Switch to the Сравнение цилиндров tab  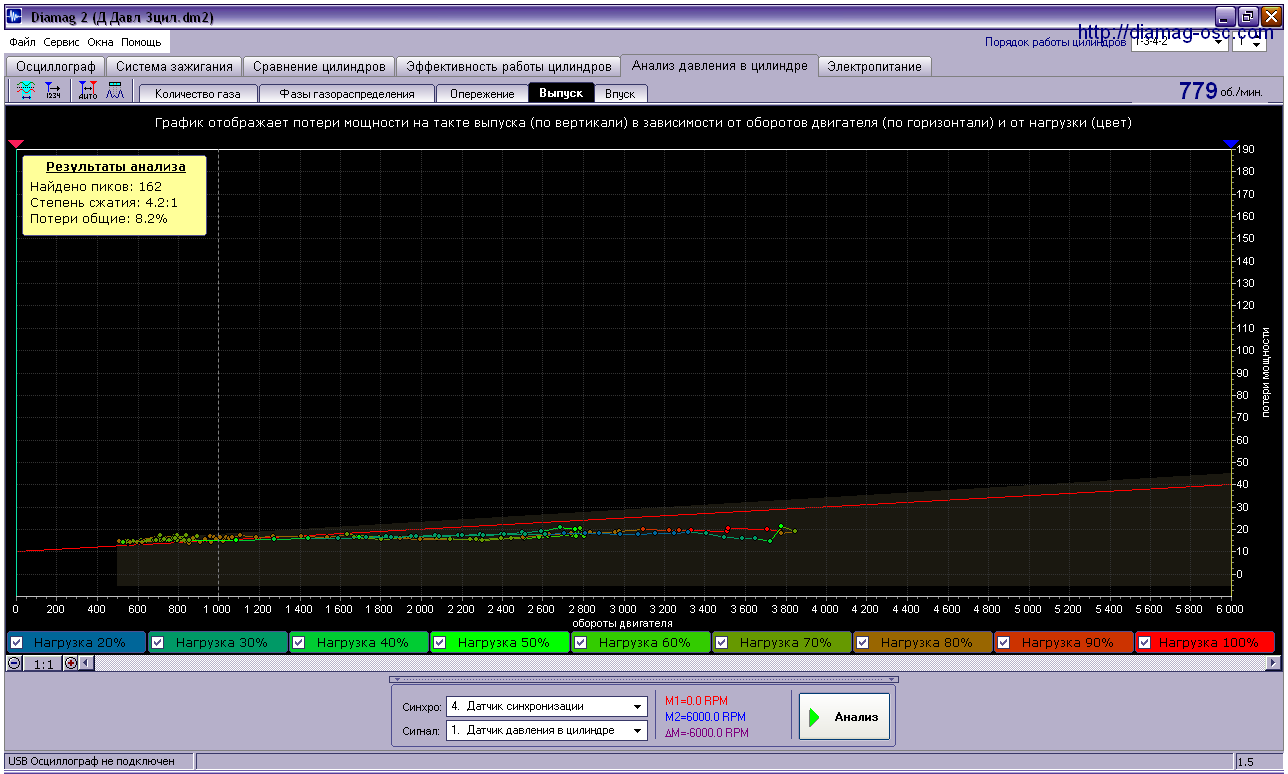[319, 66]
